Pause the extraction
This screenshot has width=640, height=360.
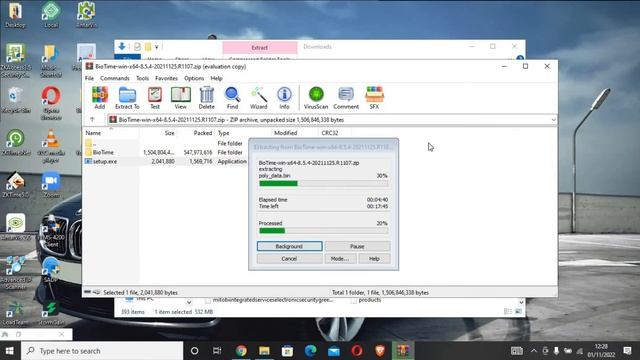coord(357,246)
